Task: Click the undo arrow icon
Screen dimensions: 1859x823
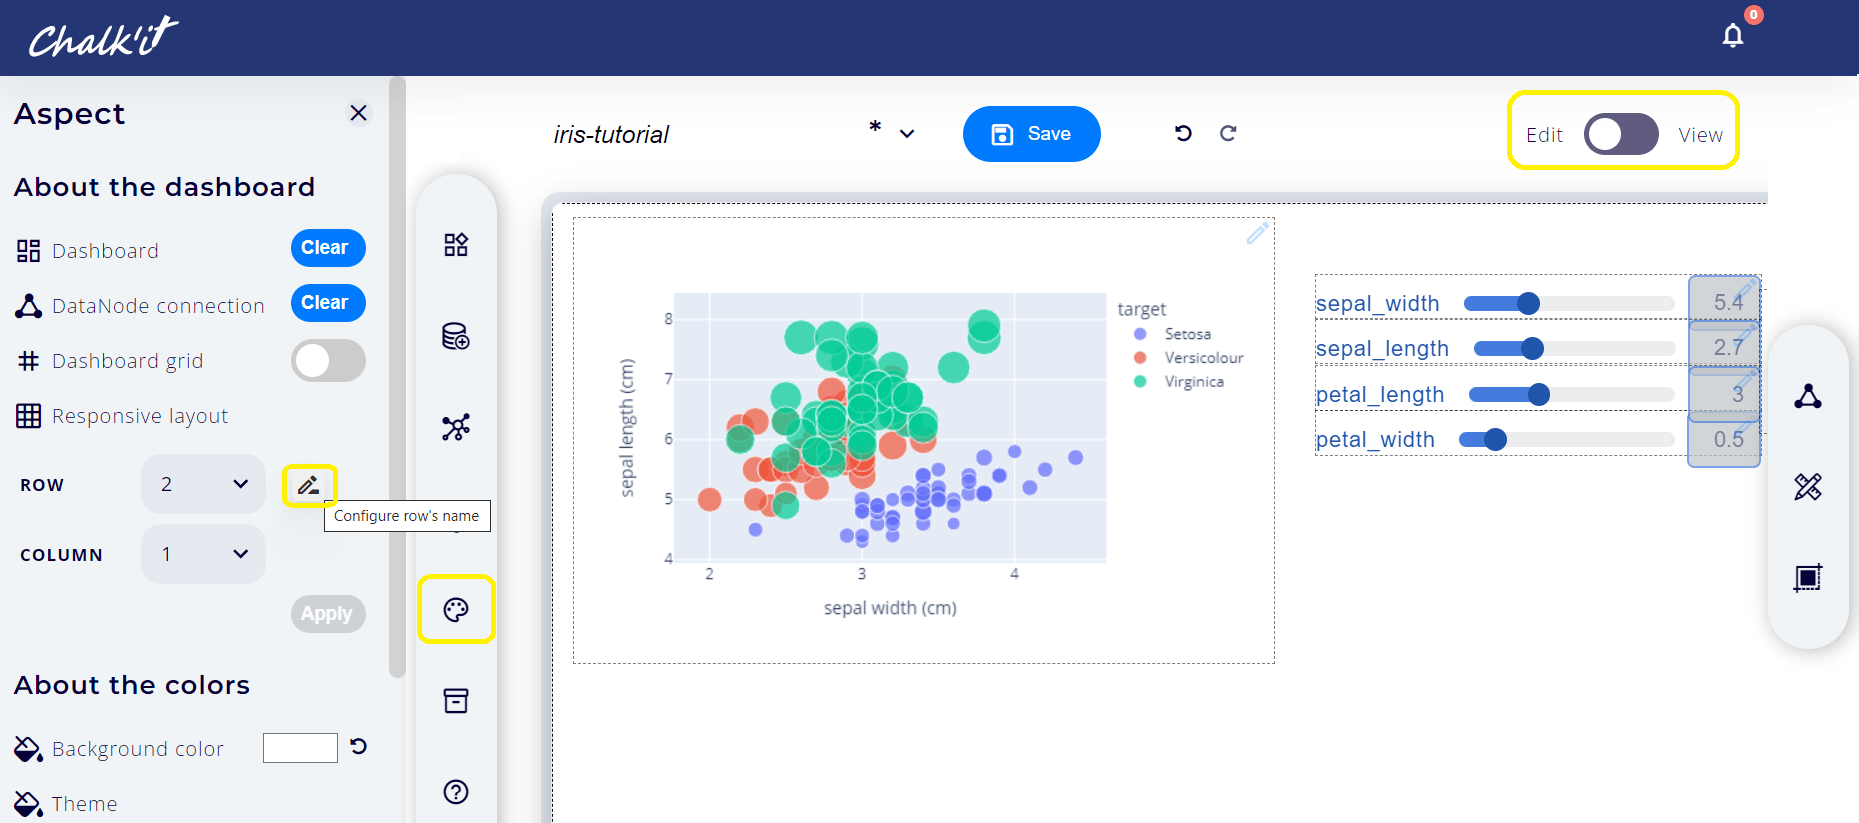Action: point(1183,133)
